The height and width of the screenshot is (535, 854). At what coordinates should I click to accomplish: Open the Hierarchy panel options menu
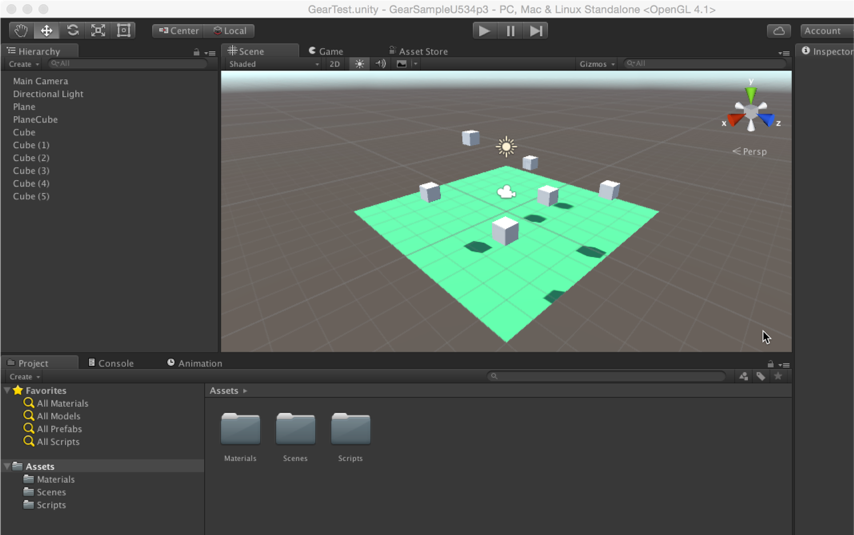[x=210, y=53]
